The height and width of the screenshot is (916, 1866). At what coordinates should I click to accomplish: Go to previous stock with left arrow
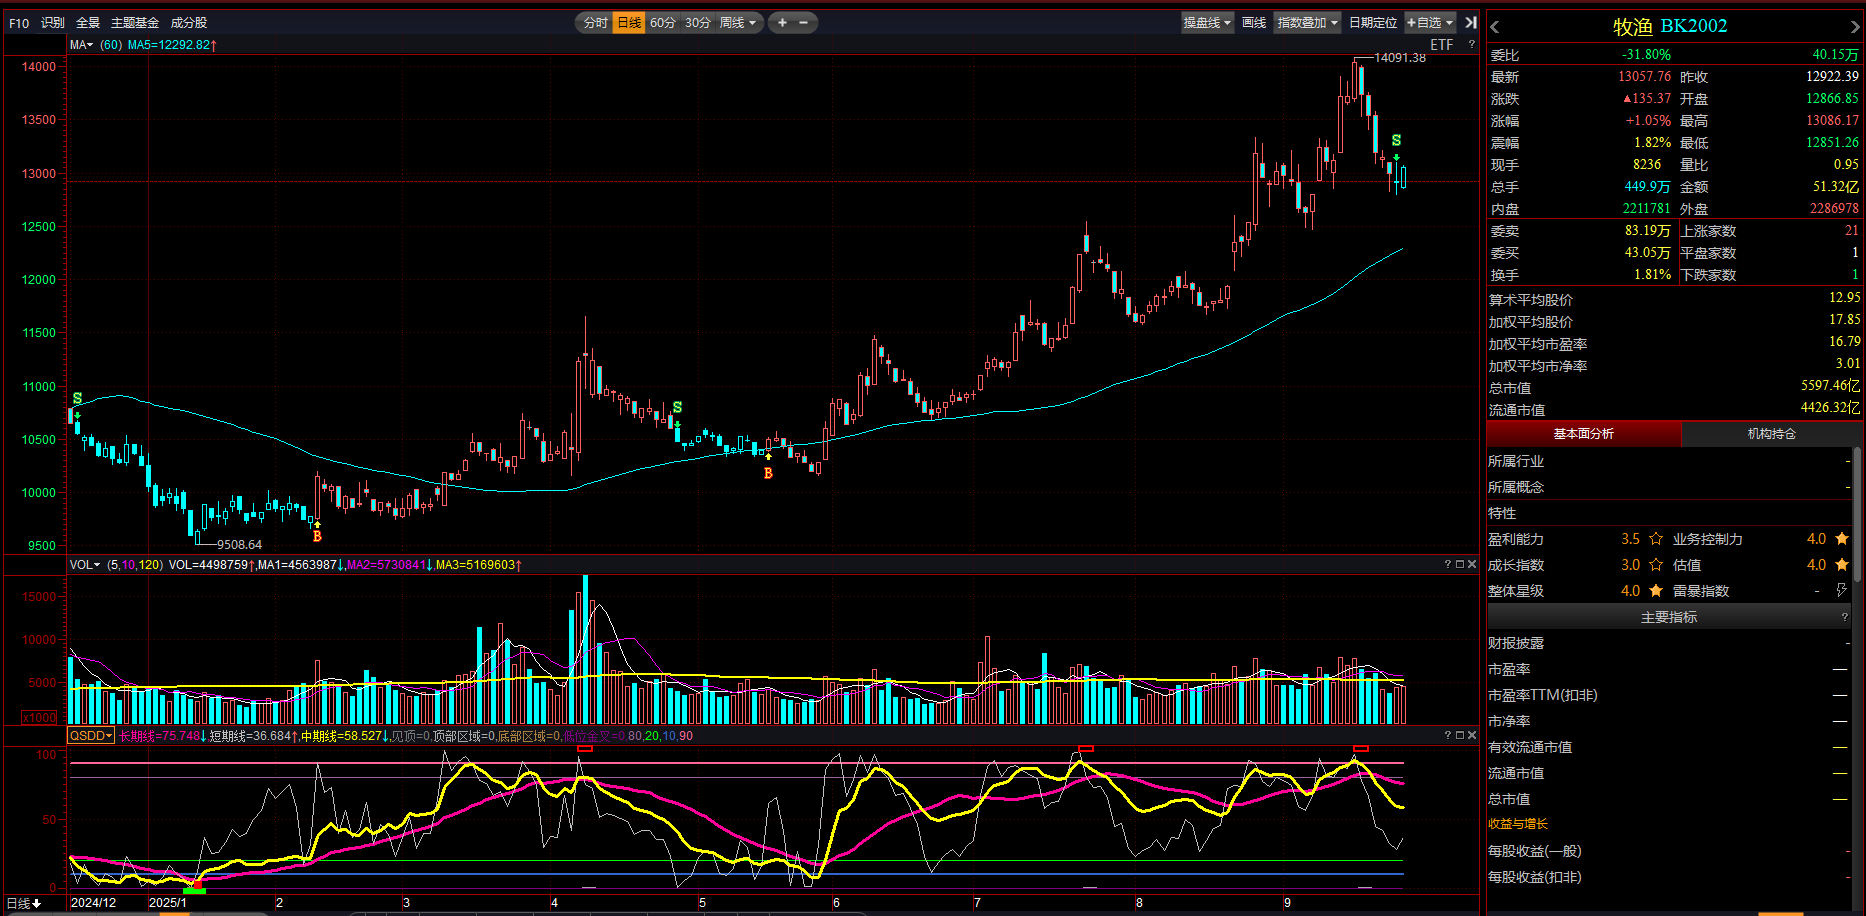tap(1495, 27)
